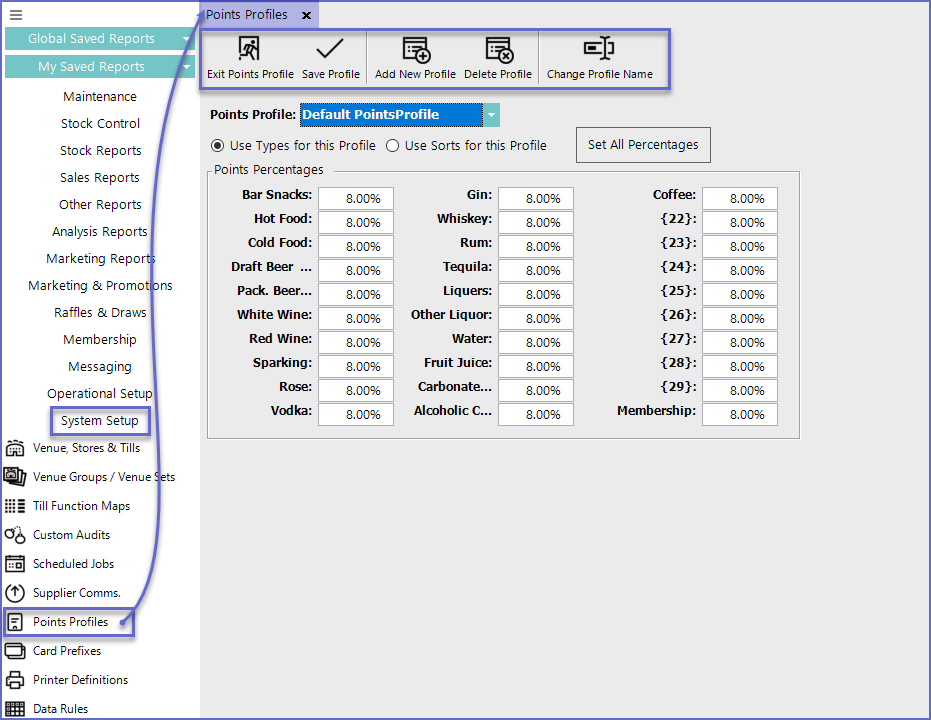Select Use Types for this Profile

point(218,146)
